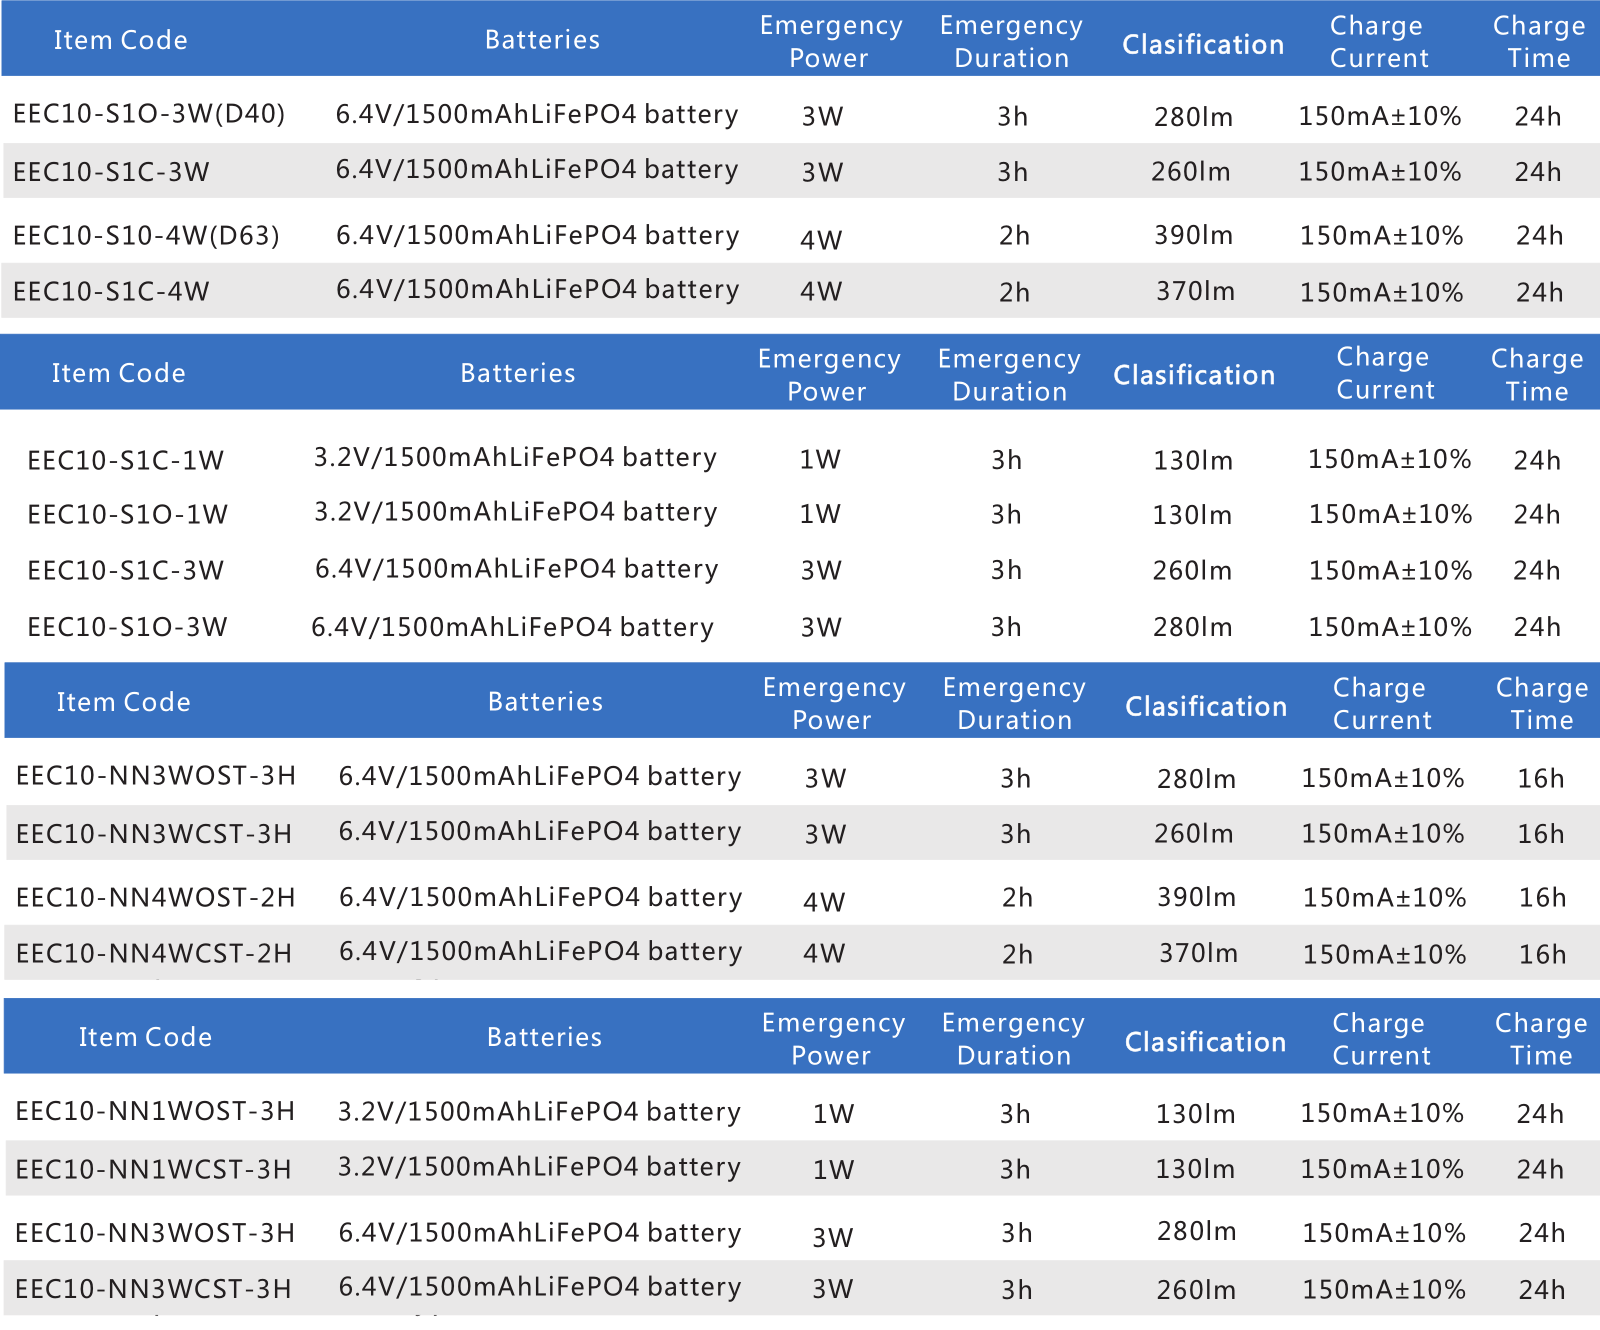Select 16h charge time in EEC10-NN3WCST-3H row

pyautogui.click(x=1540, y=834)
